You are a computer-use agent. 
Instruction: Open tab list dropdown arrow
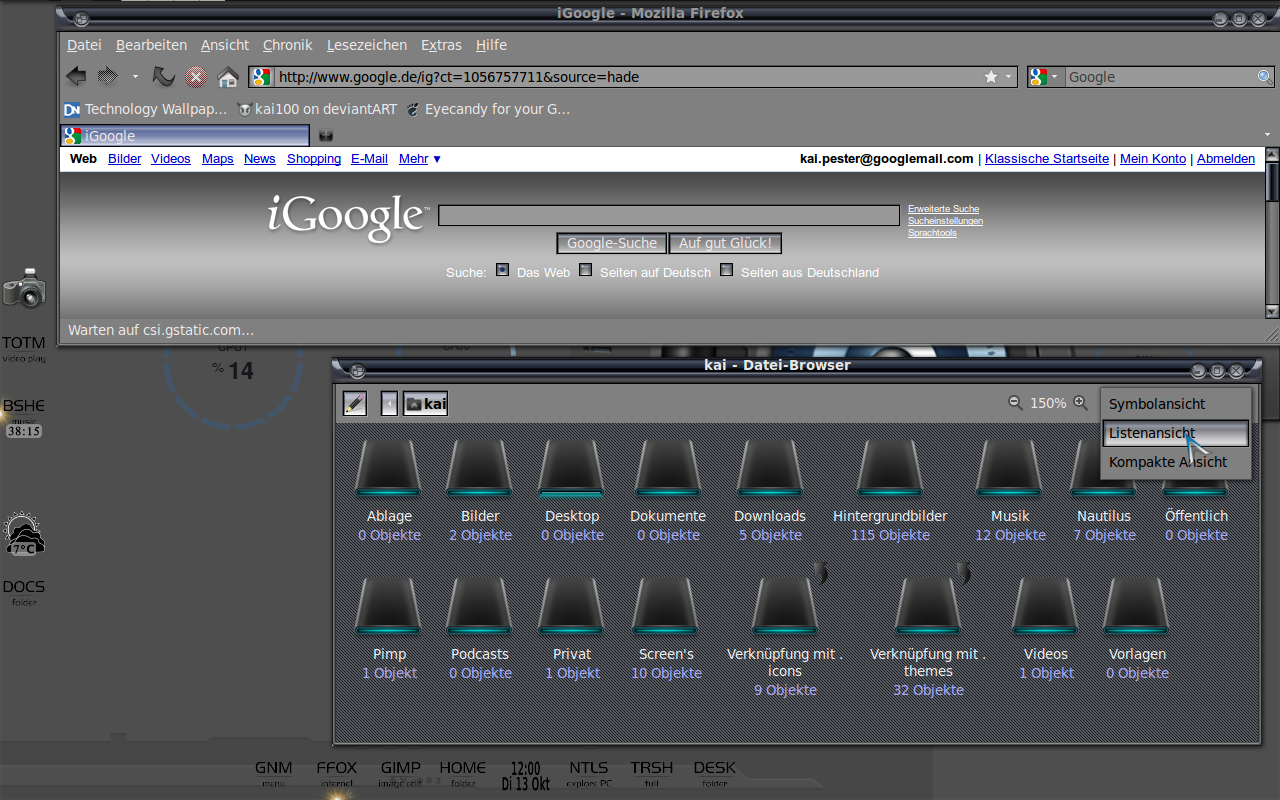coord(1268,135)
